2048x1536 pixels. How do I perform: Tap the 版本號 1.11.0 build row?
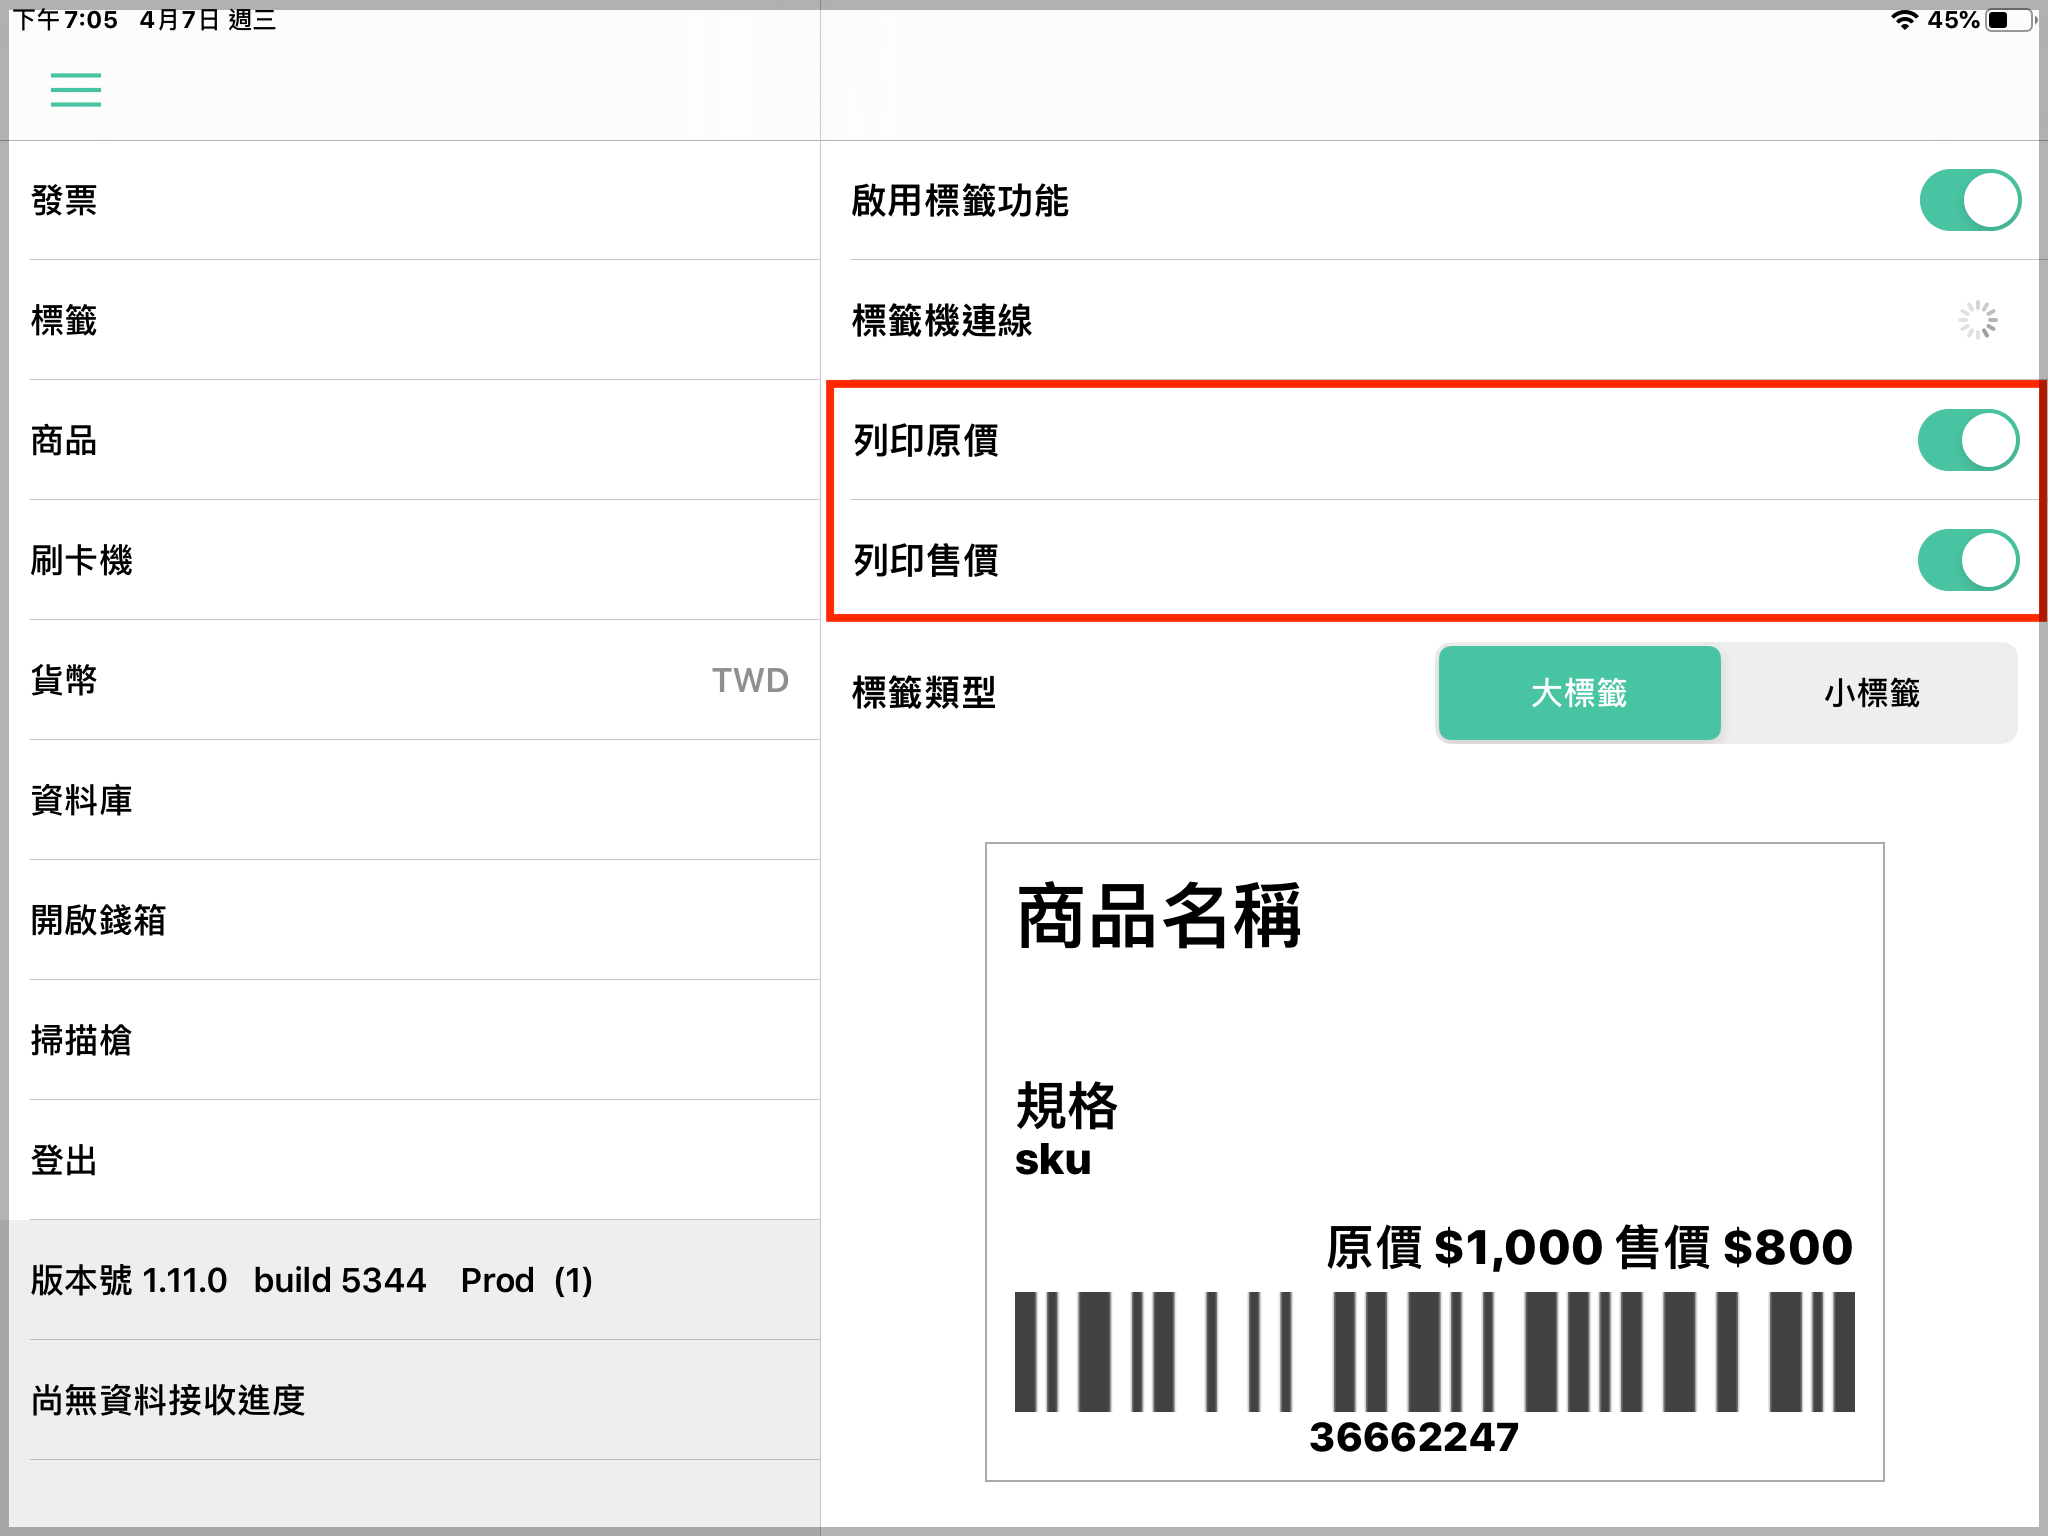[x=415, y=1280]
